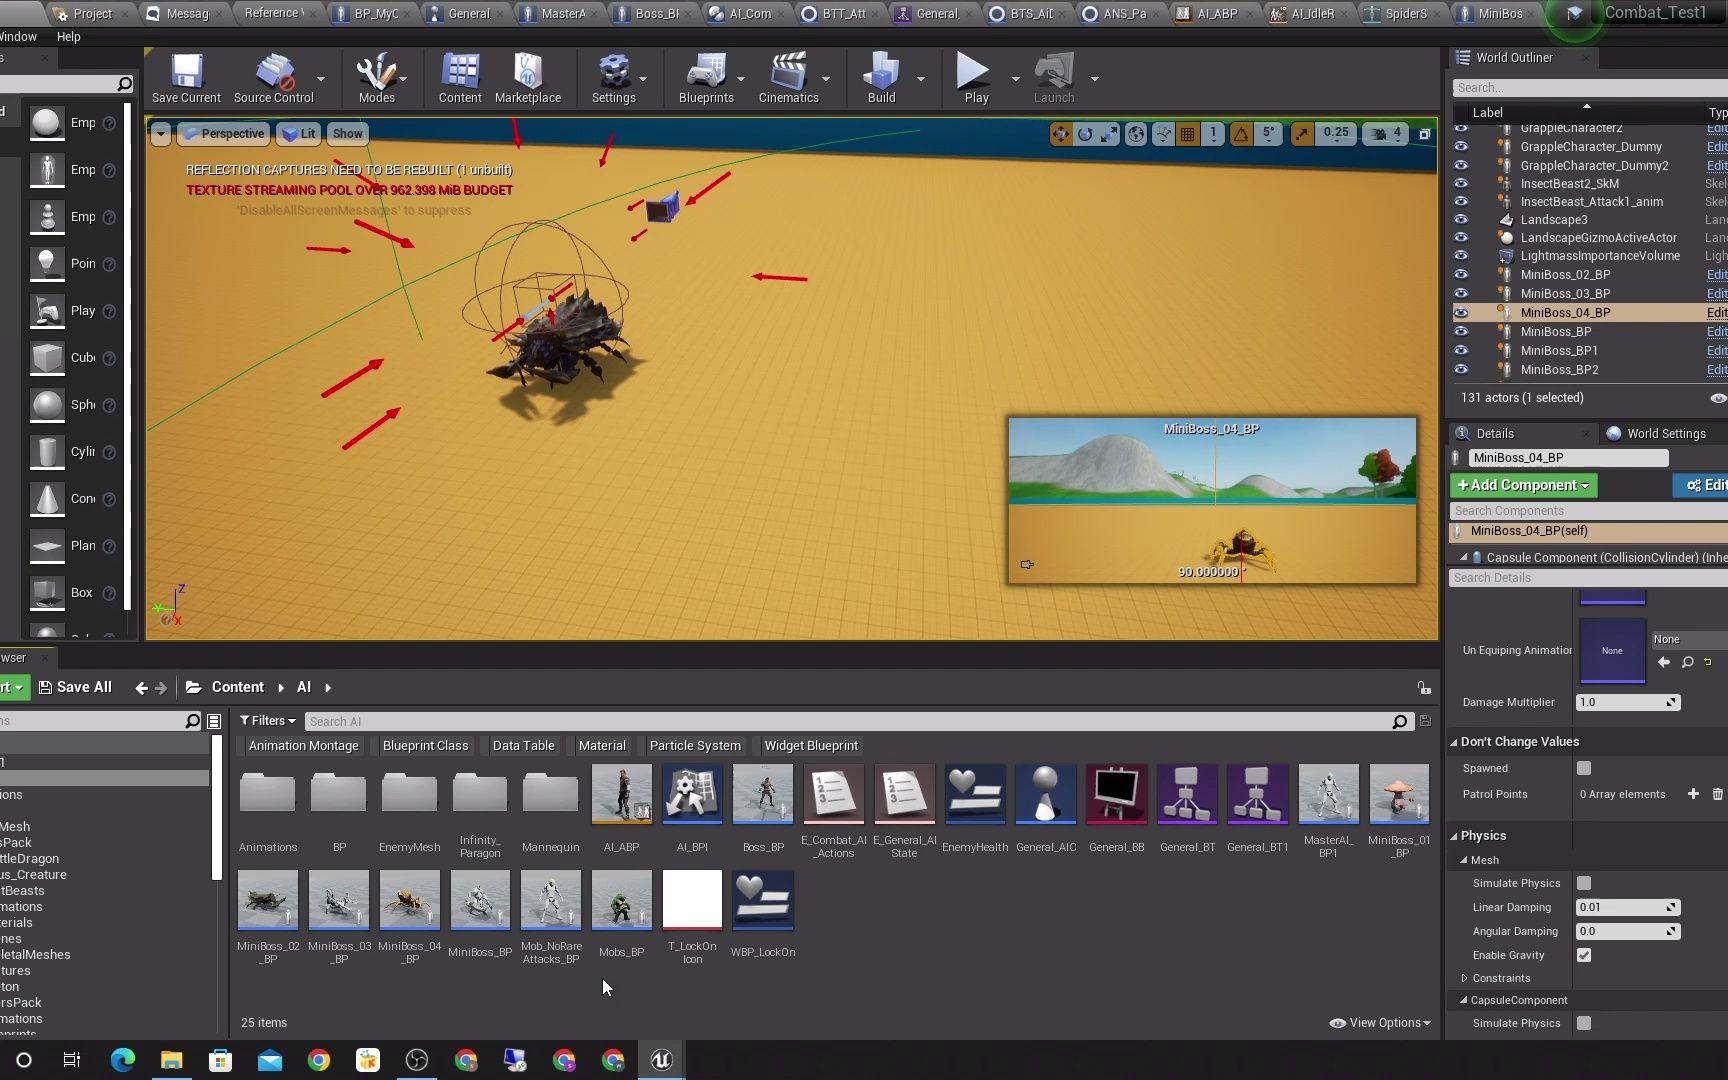Hide Landscape3 with its eye icon
This screenshot has width=1728, height=1080.
coord(1461,219)
